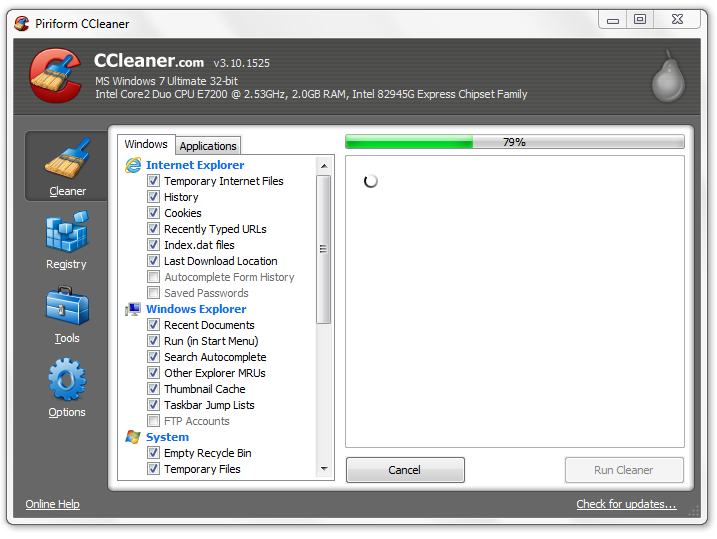Toggle Recent Documents checkbox
Image resolution: width=717 pixels, height=539 pixels.
154,325
